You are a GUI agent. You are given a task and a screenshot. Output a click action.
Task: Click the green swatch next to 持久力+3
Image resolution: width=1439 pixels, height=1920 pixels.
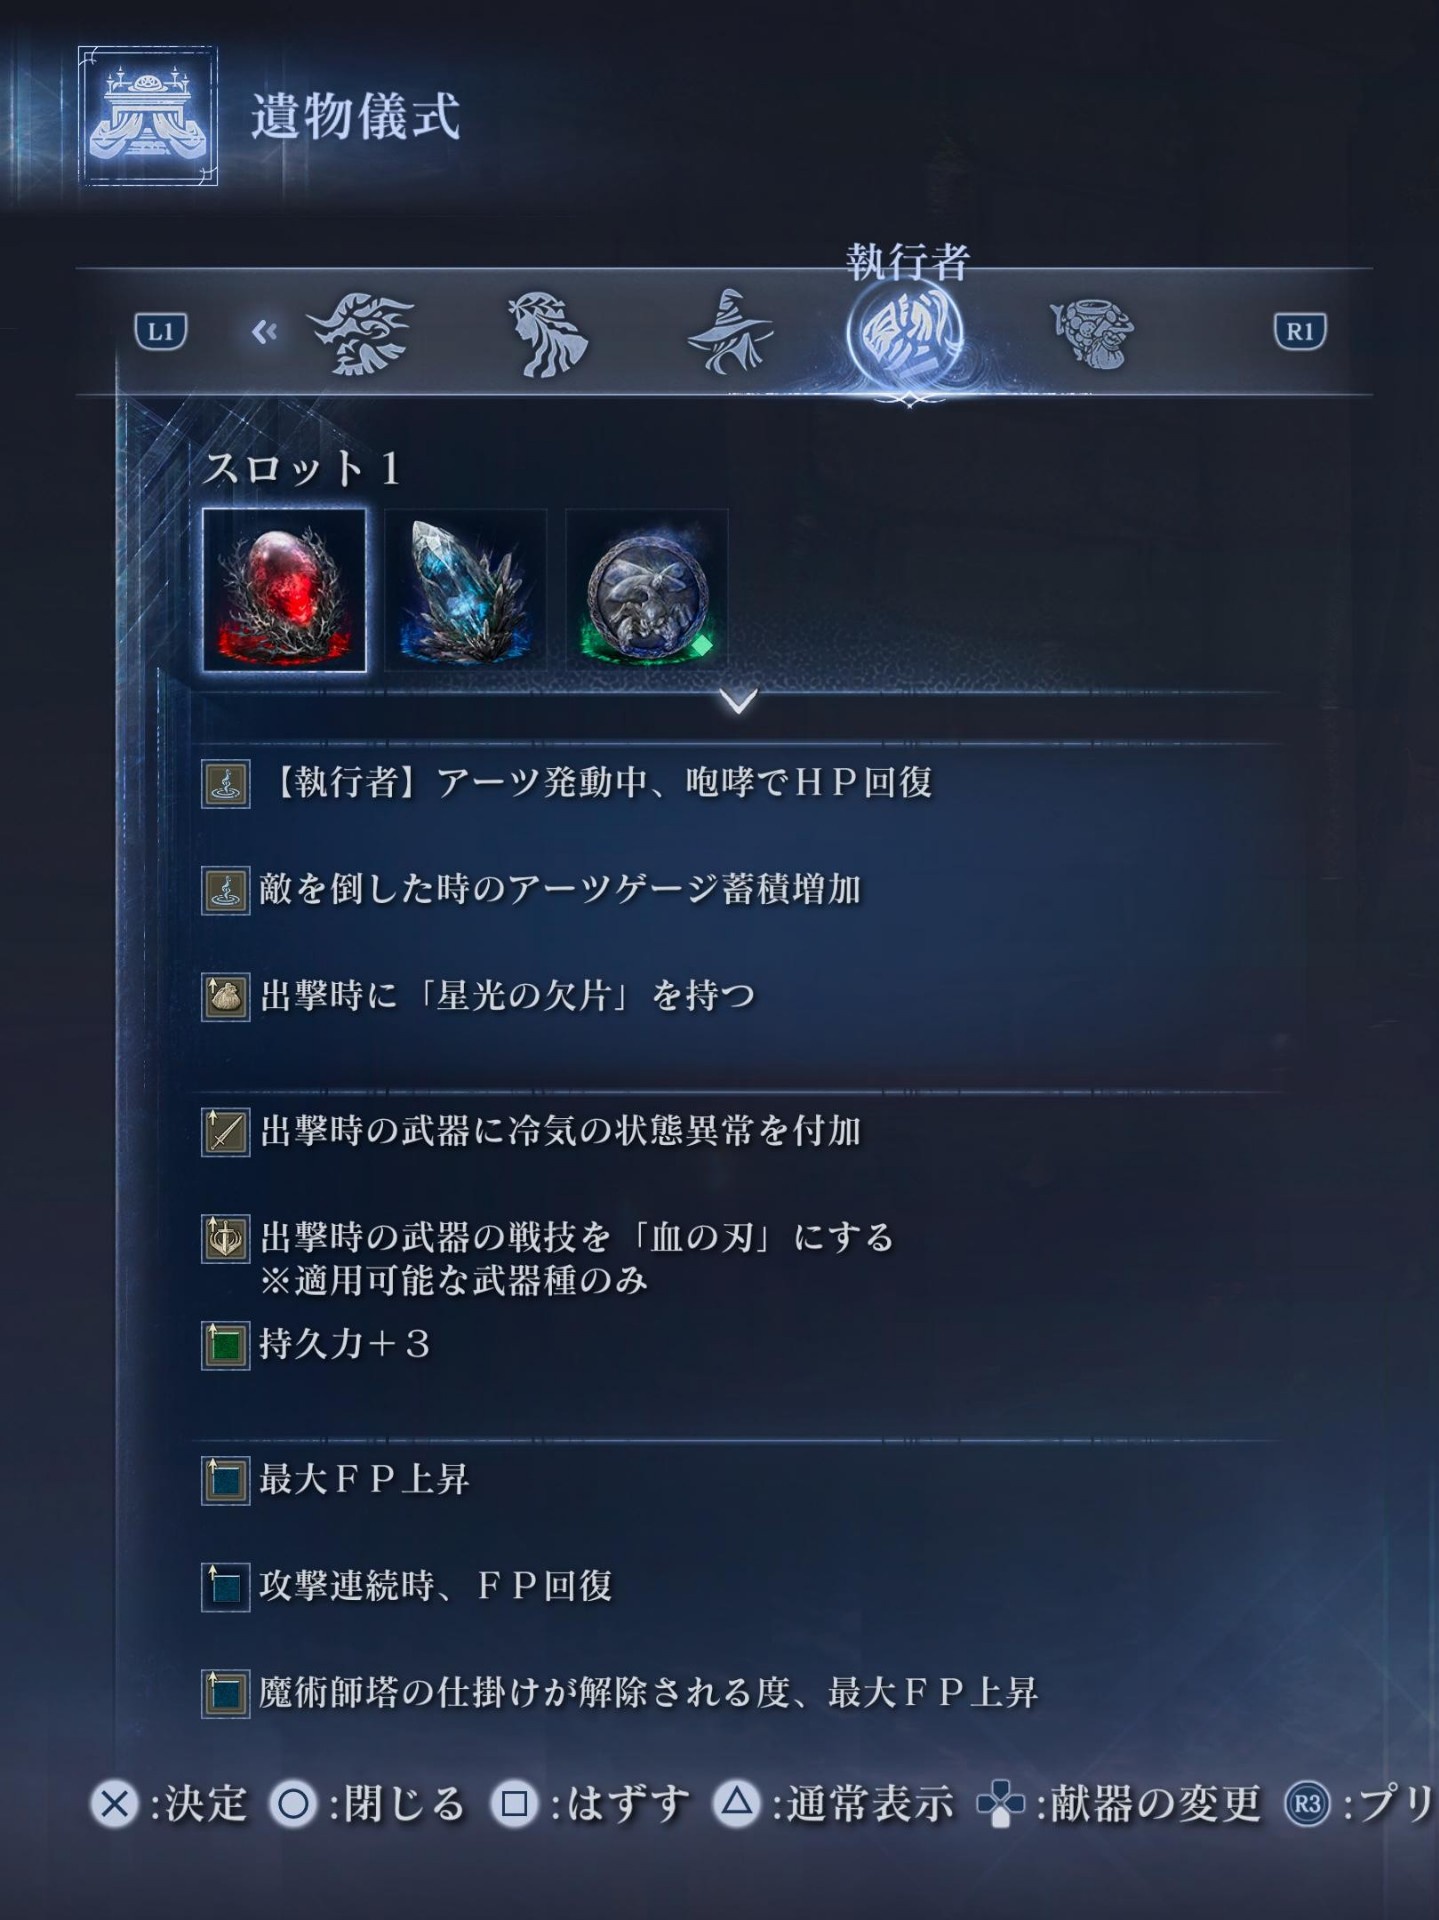[226, 1345]
